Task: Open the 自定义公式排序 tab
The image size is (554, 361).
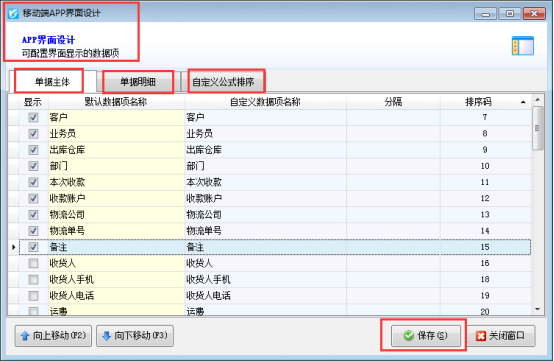Action: pyautogui.click(x=223, y=82)
